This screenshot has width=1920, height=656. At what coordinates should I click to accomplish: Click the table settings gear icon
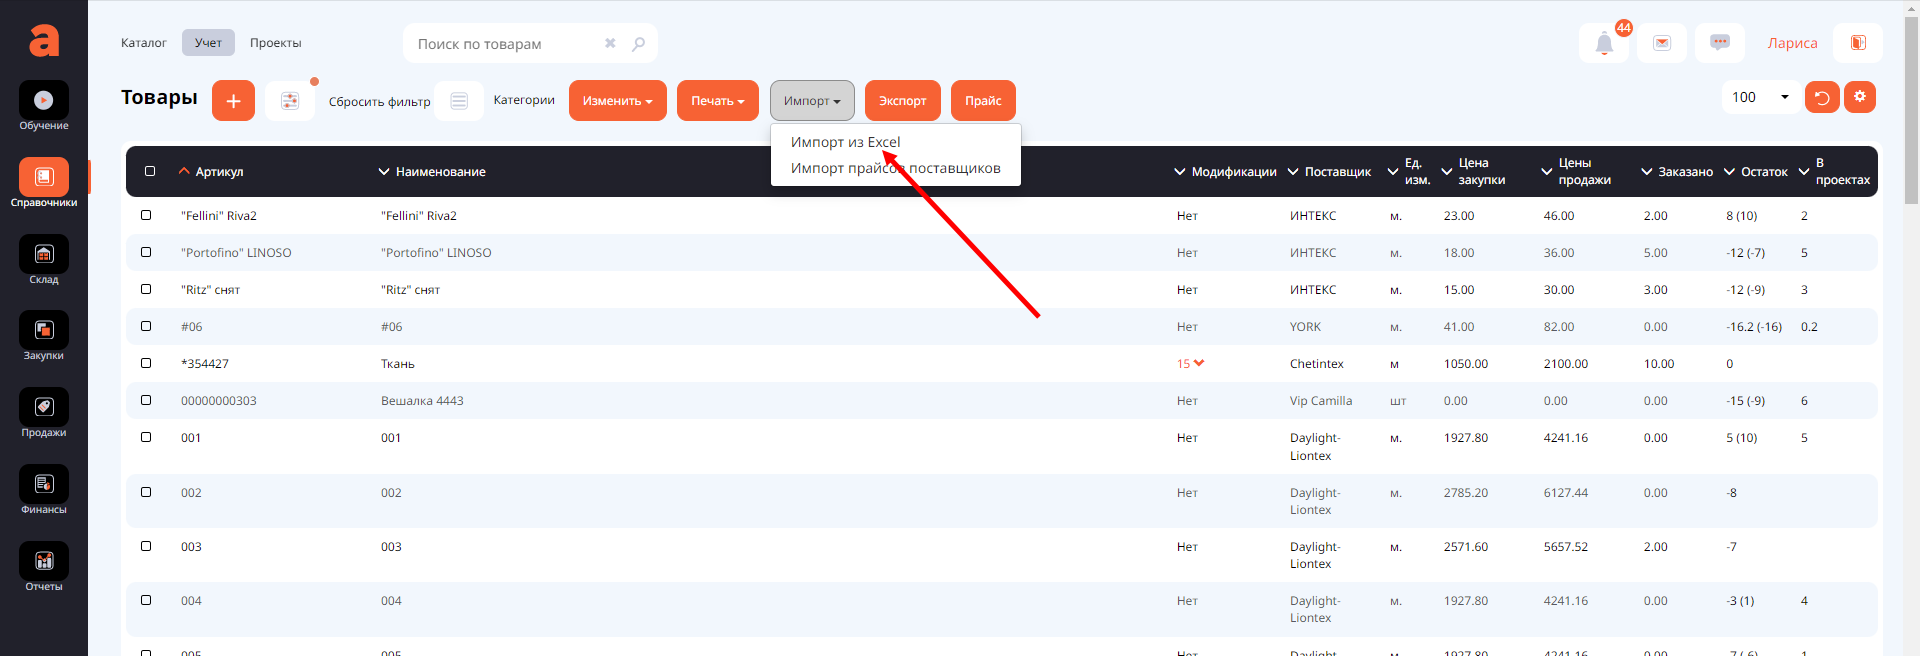[x=1859, y=97]
